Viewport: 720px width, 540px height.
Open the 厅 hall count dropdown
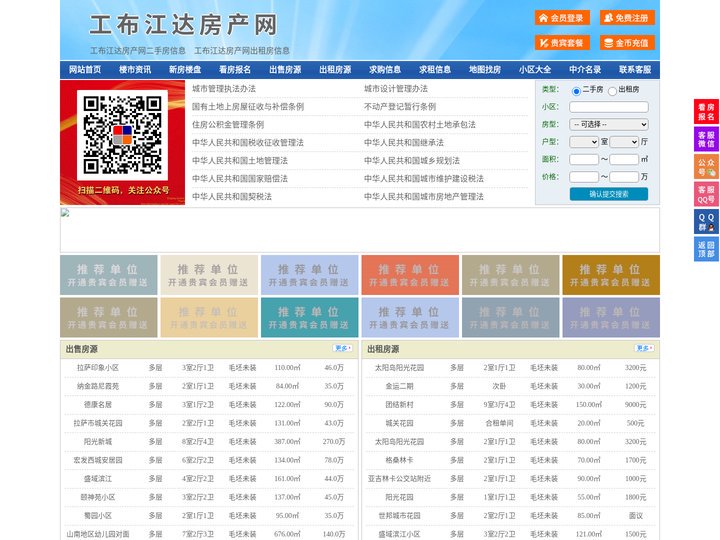pyautogui.click(x=624, y=142)
